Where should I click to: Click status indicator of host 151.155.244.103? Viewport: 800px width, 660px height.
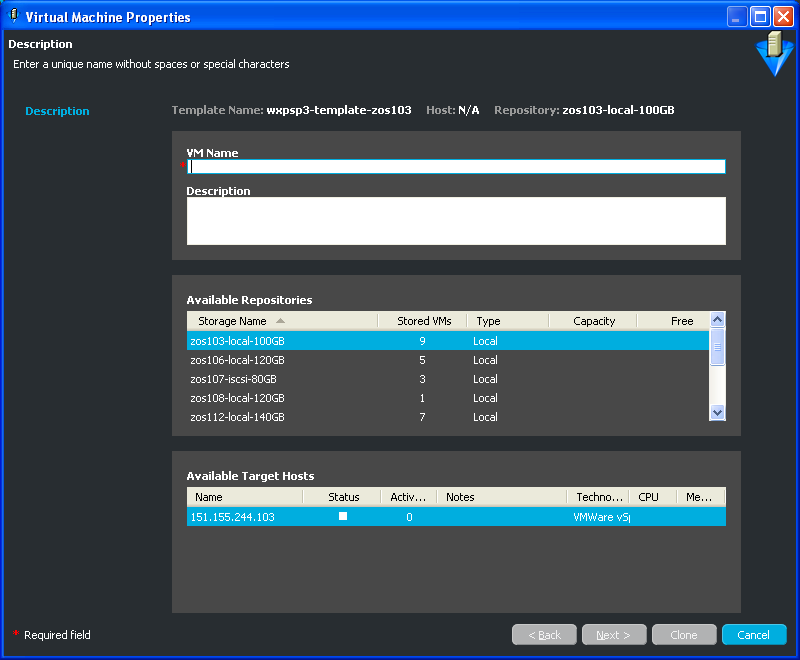[343, 516]
